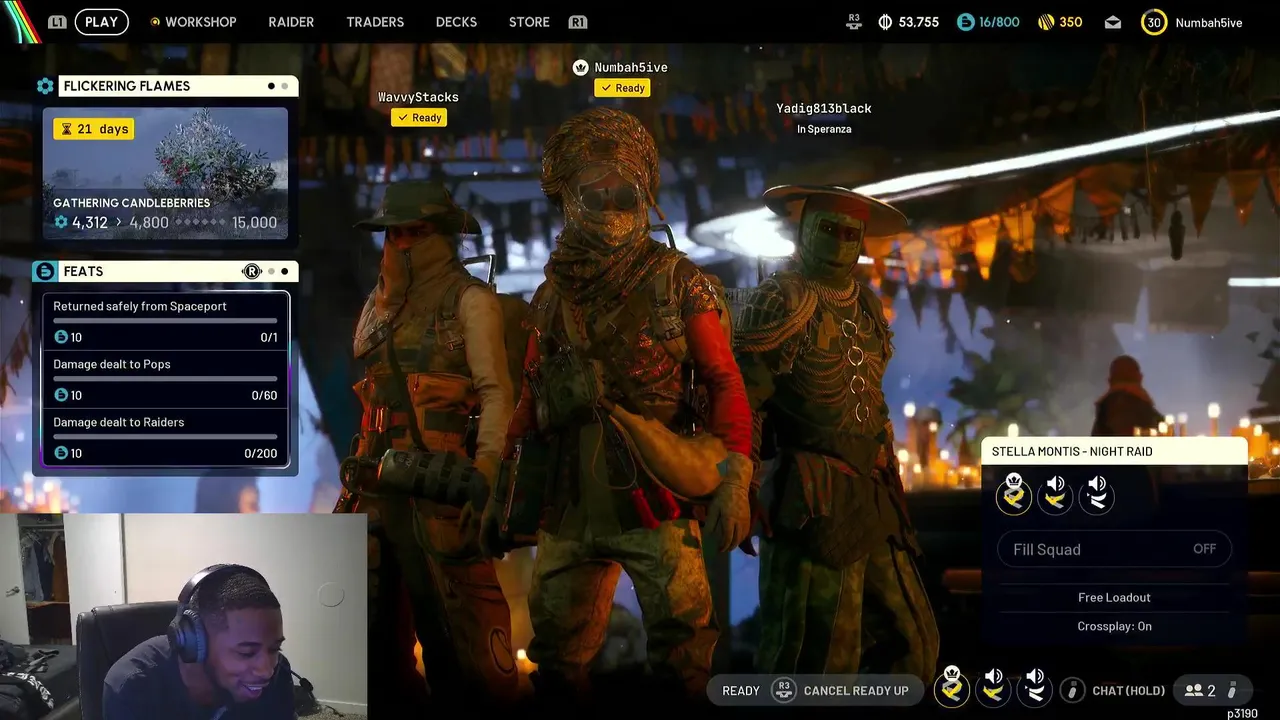The image size is (1280, 720).
Task: Click WavvyStacks player name
Action: click(x=418, y=97)
